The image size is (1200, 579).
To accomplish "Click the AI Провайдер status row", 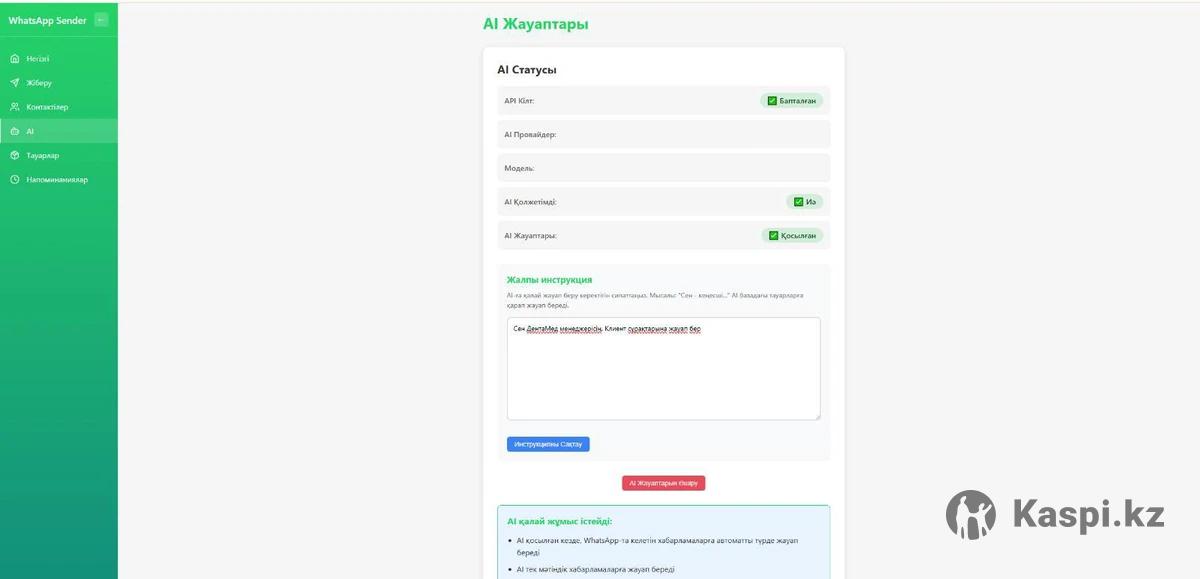I will [663, 134].
